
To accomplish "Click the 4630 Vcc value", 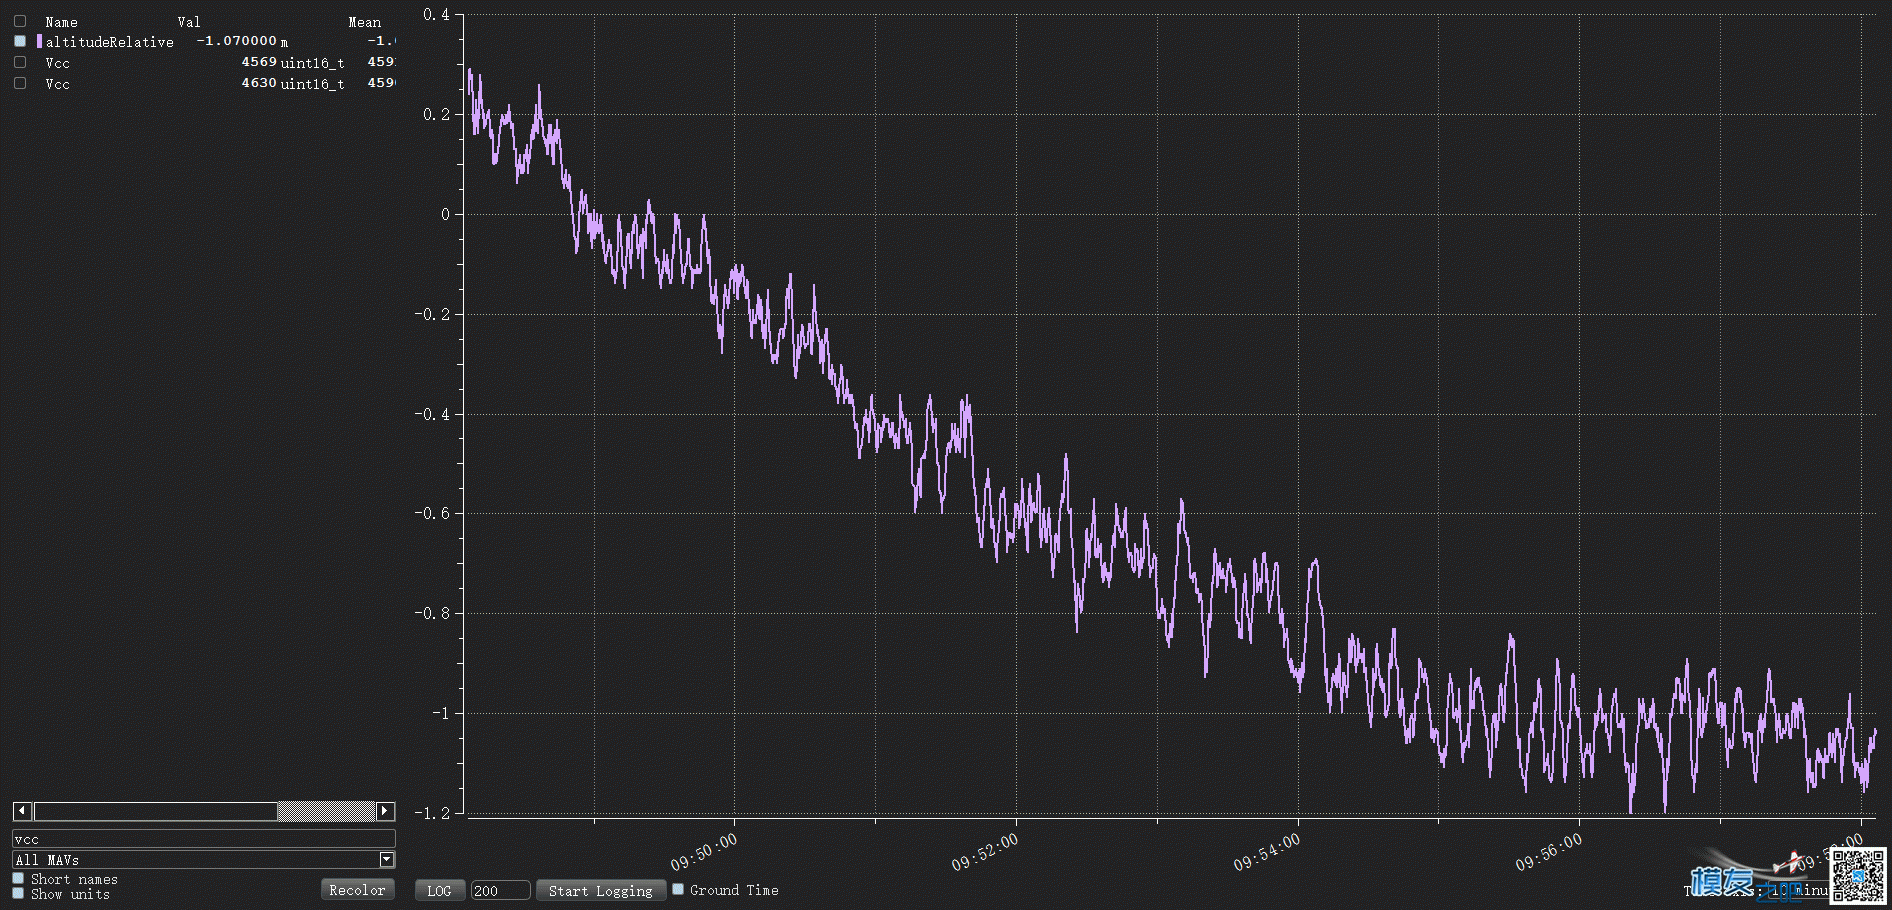I will tap(259, 83).
